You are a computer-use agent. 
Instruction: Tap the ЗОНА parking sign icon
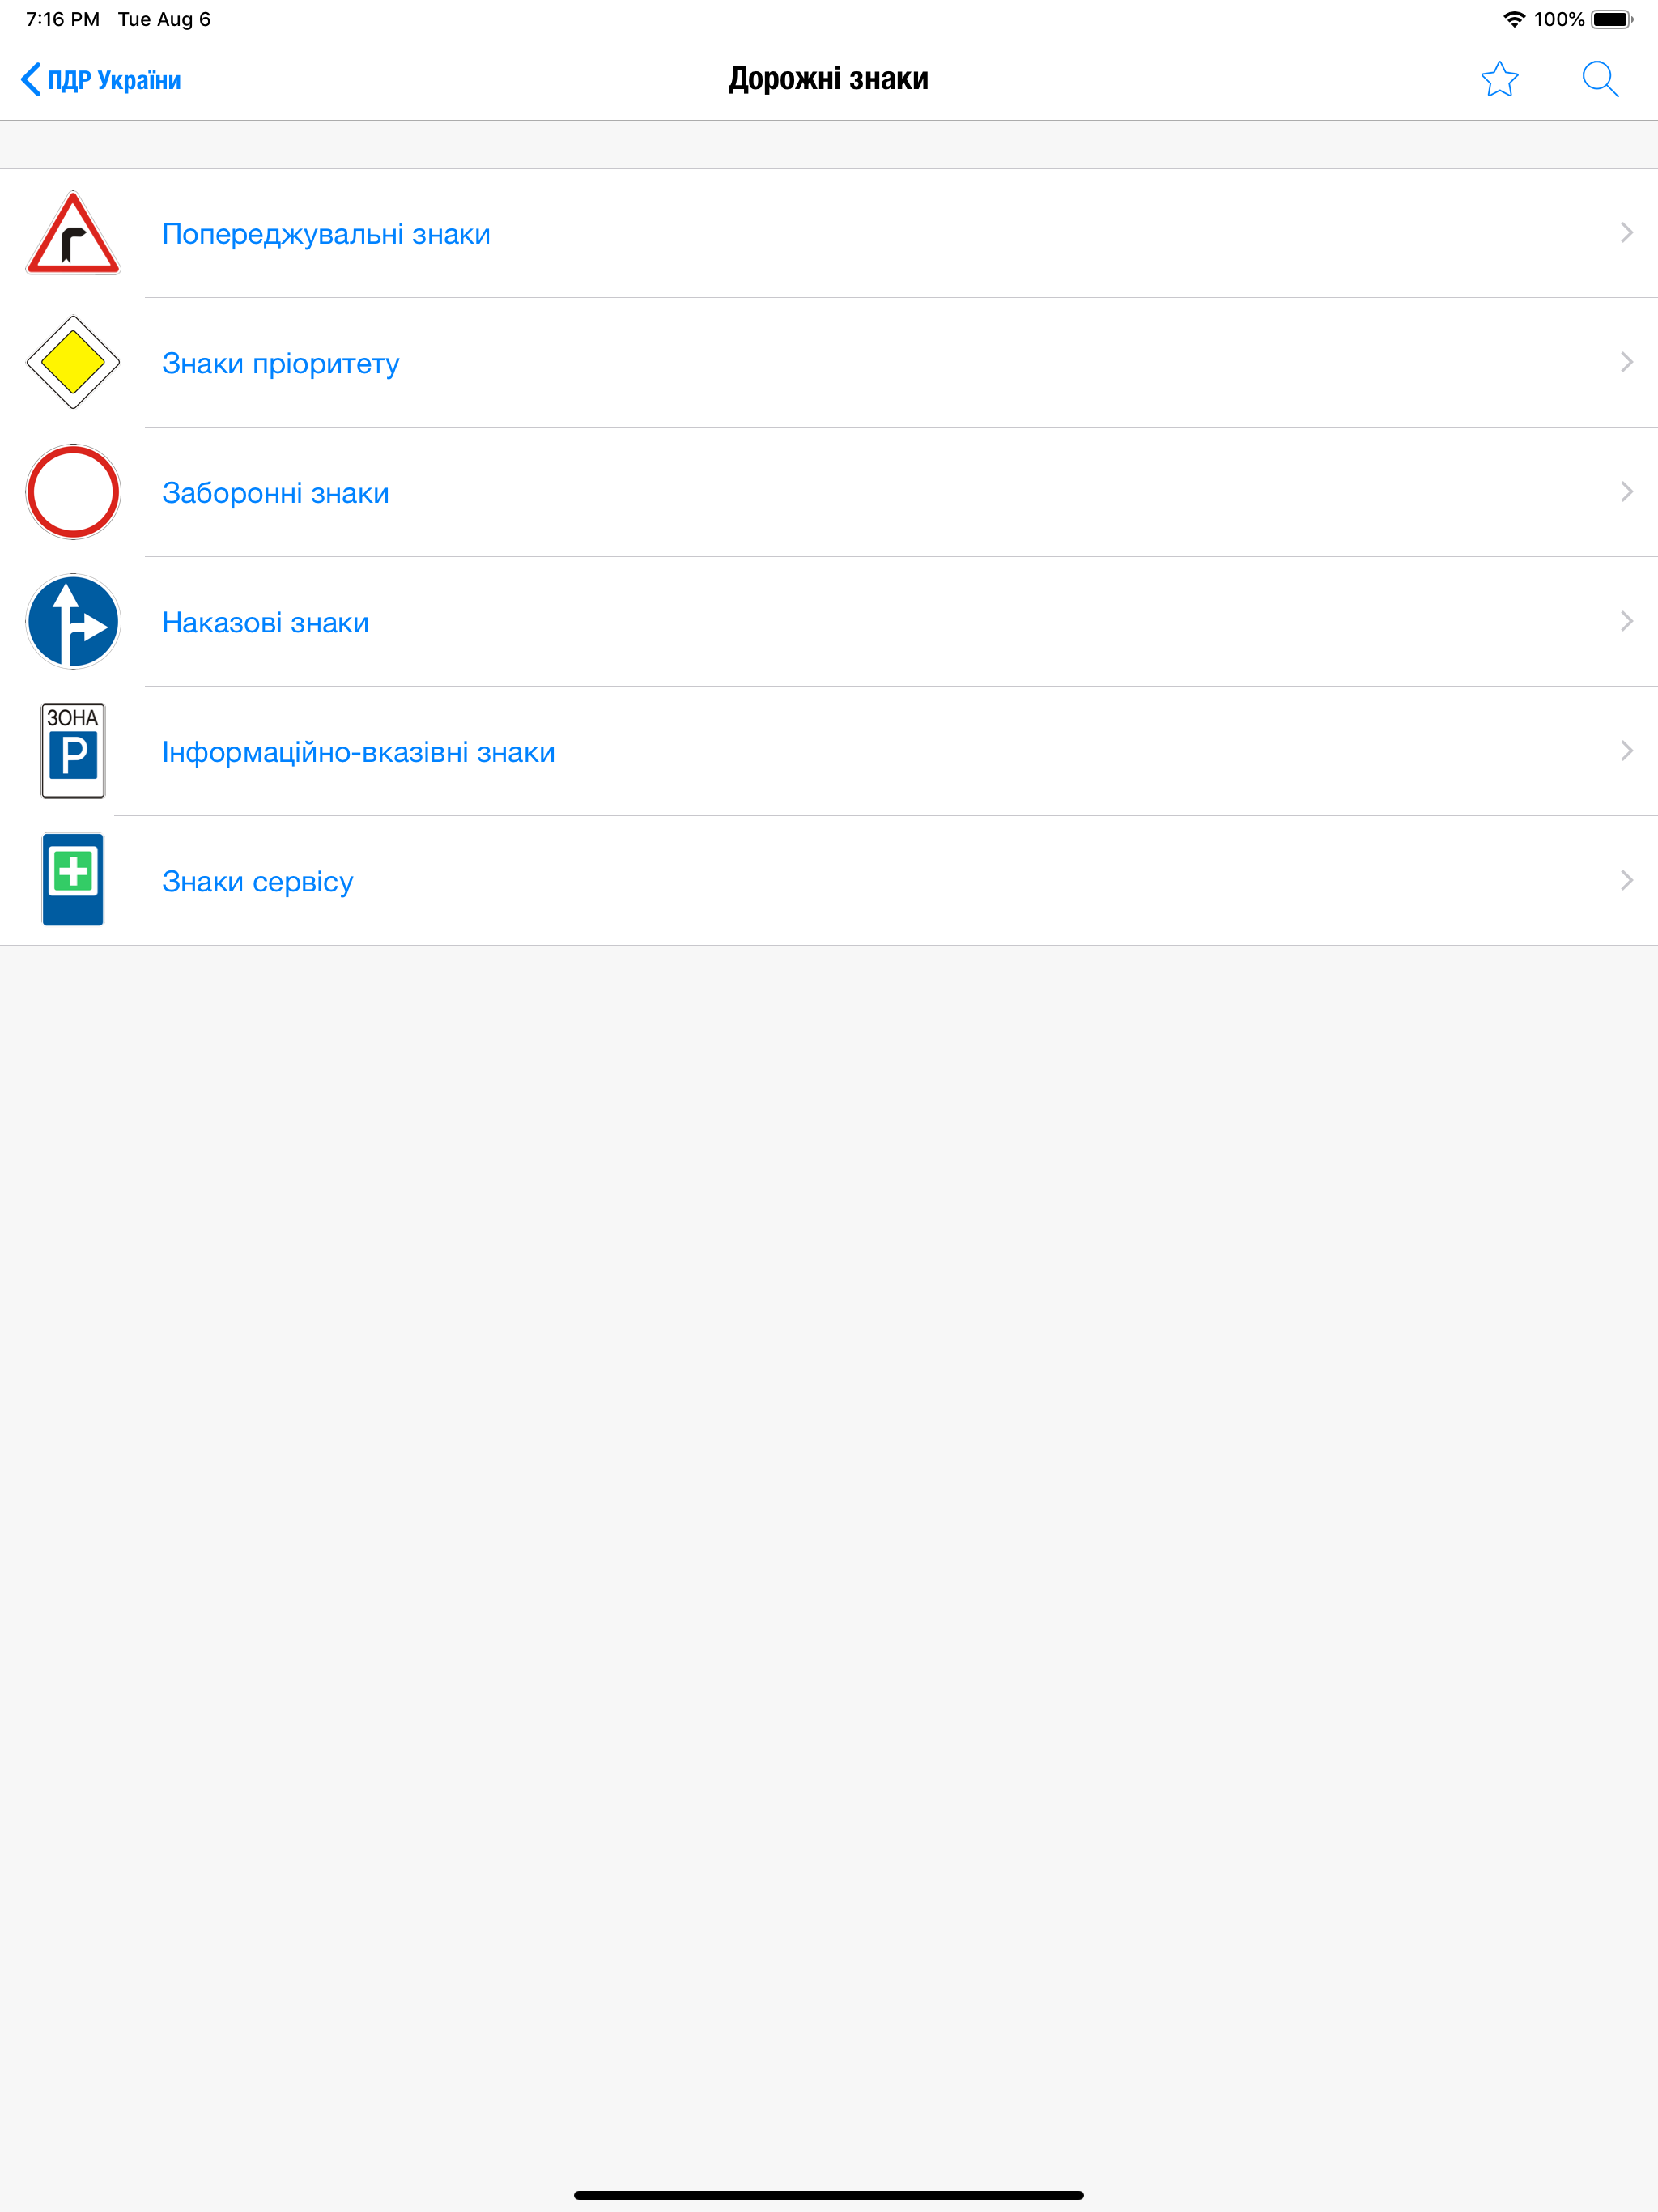point(73,751)
